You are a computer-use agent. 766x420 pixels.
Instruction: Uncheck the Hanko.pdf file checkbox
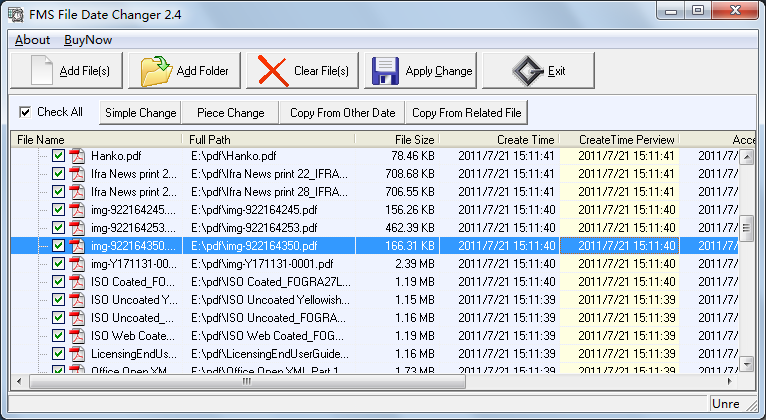pyautogui.click(x=58, y=156)
